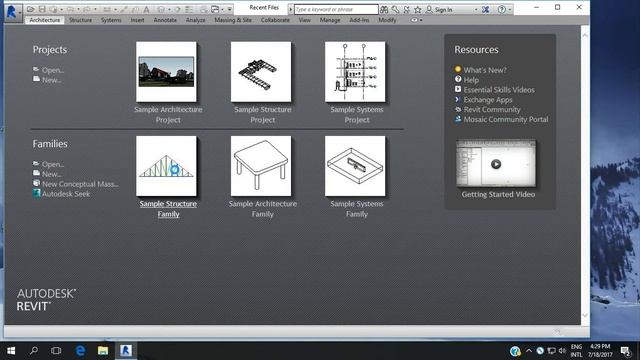
Task: Expand Switch Windows dropdown arrow
Action: click(x=222, y=9)
